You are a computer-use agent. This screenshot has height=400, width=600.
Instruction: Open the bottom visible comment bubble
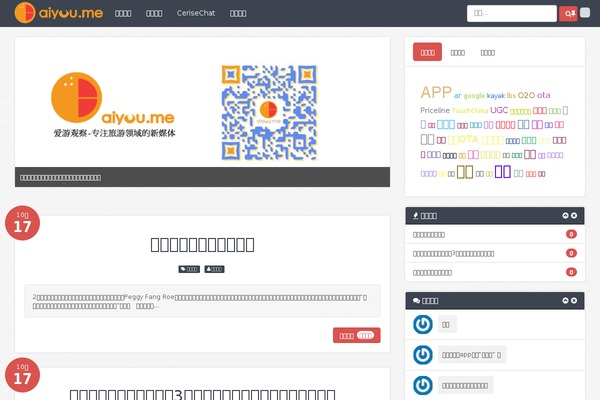point(465,385)
